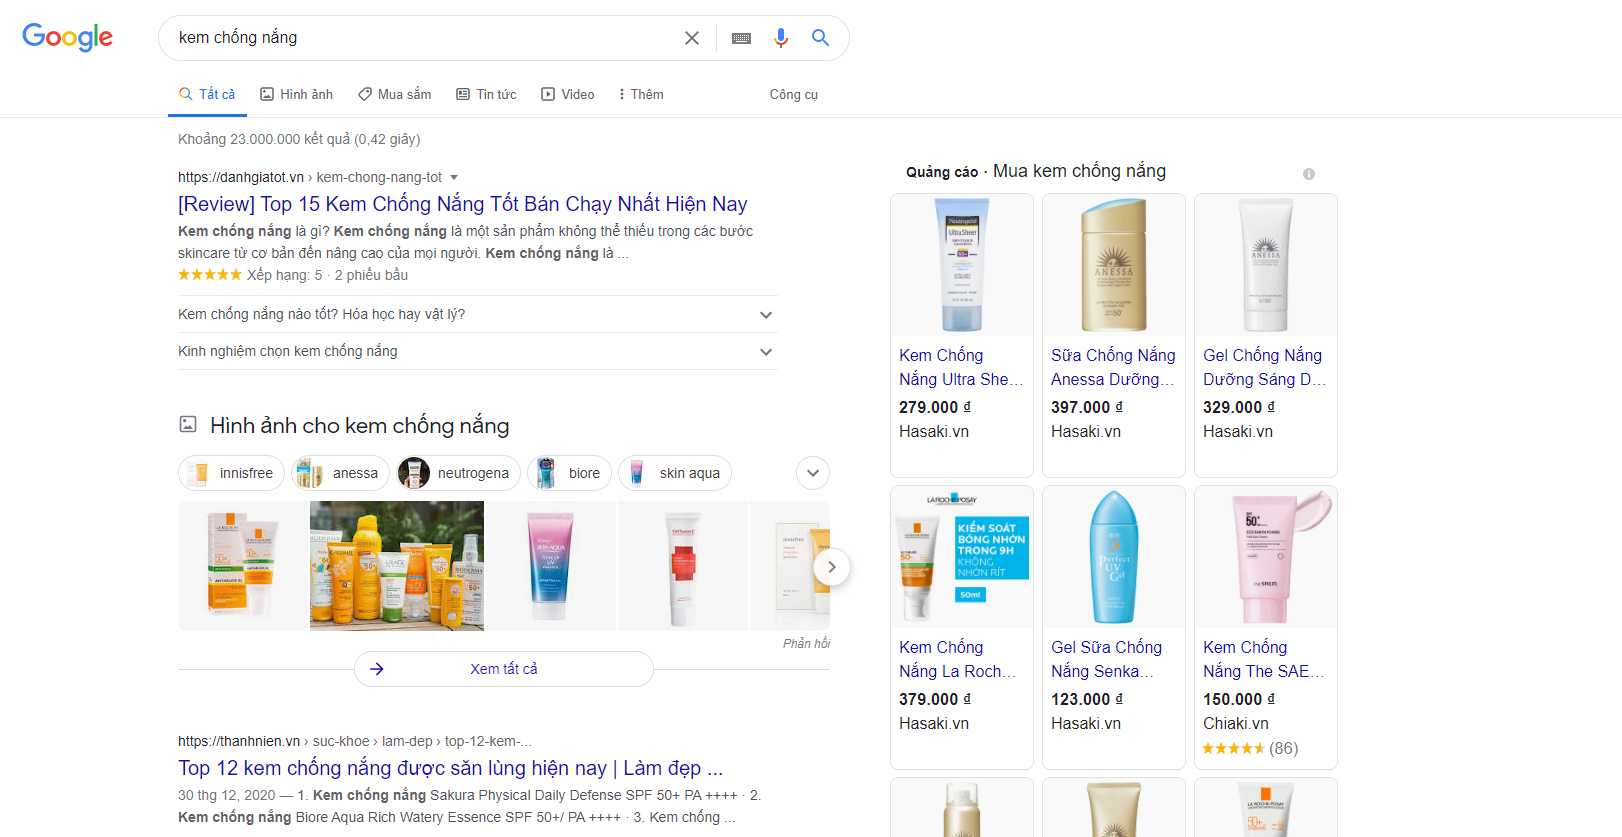The height and width of the screenshot is (837, 1622).
Task: Open Kem Chống Nắng La Roche product title
Action: 958,659
